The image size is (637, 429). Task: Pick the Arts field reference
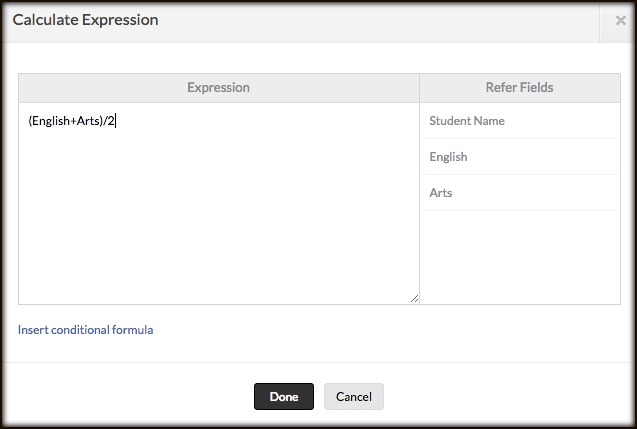click(441, 193)
